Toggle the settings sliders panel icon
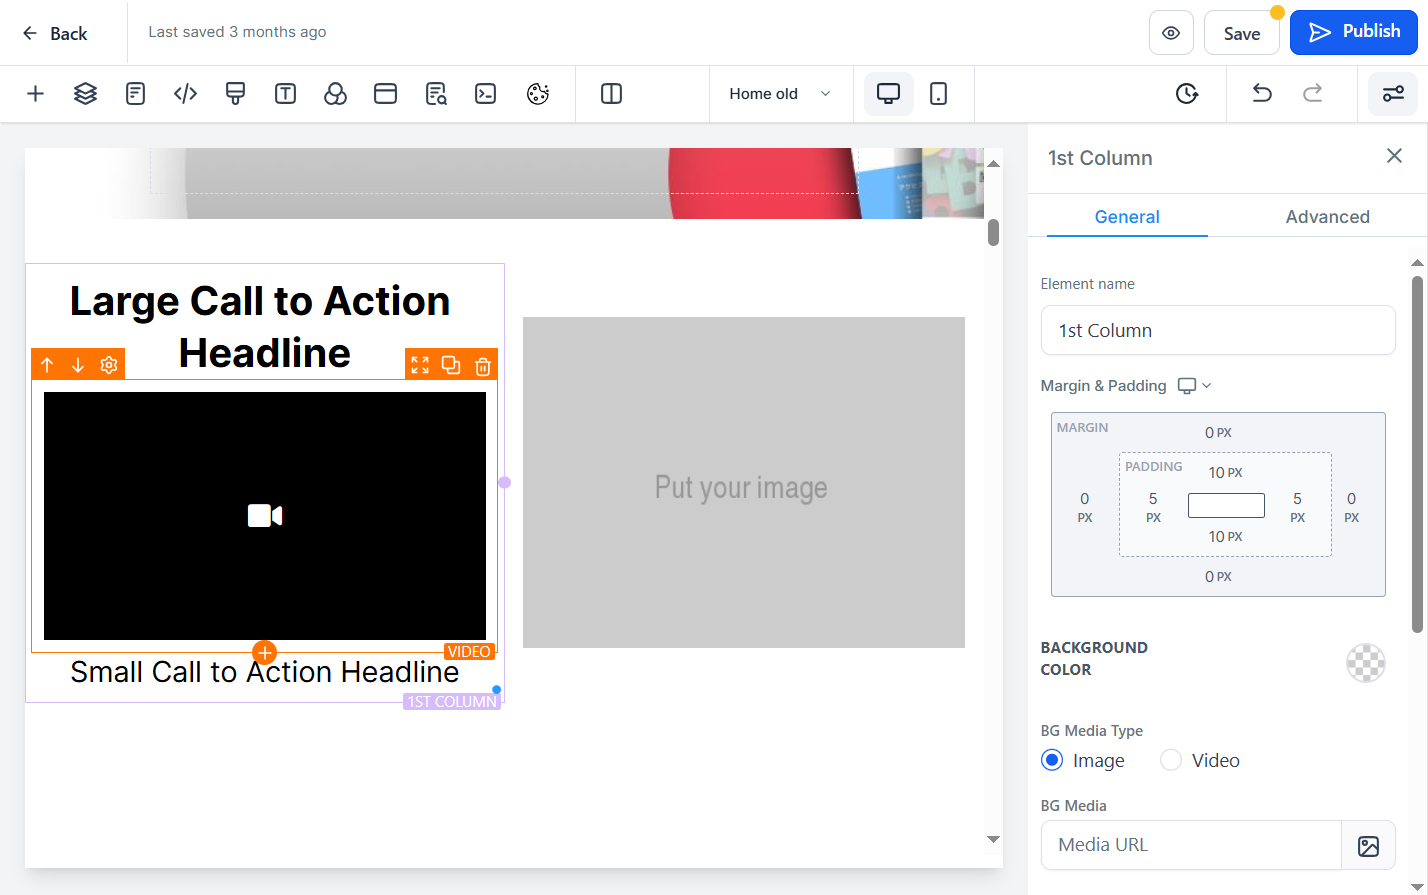1428x895 pixels. coord(1393,94)
